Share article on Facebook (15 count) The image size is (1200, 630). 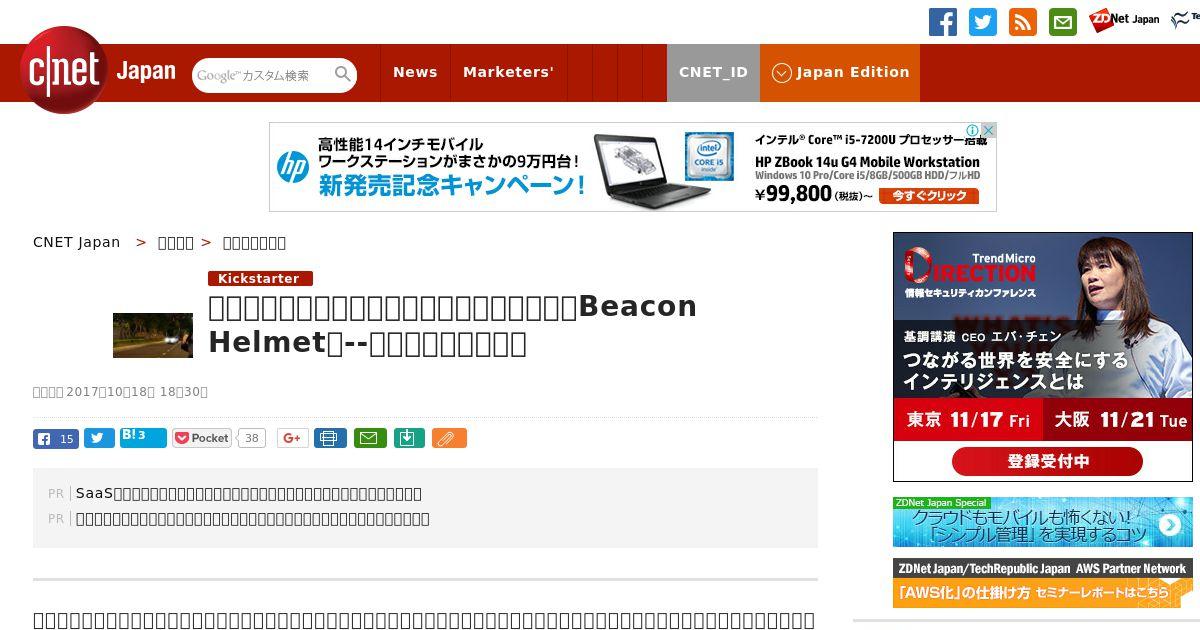[56, 438]
